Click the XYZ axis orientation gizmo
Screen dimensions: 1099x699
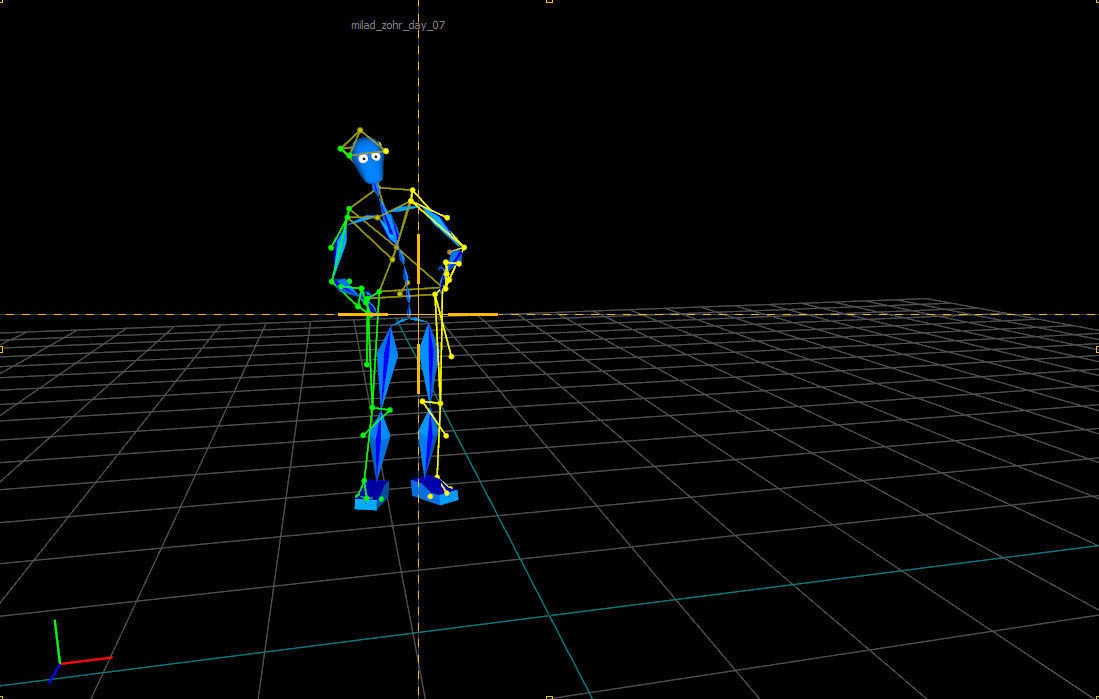[x=79, y=651]
